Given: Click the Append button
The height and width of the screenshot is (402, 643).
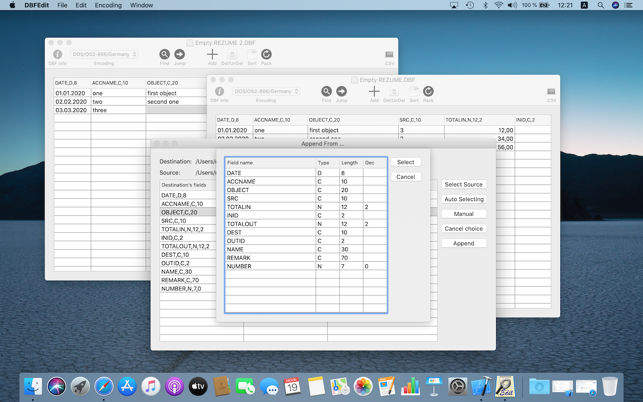Looking at the screenshot, I should [464, 244].
